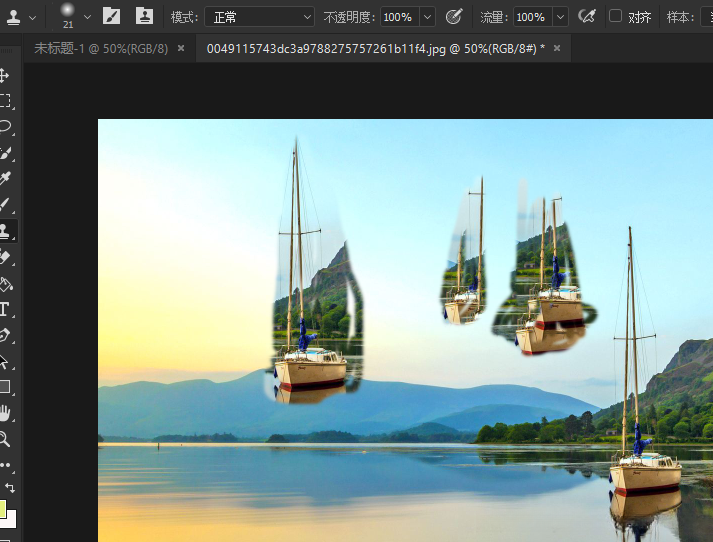Screen dimensions: 713x542
Task: Select the Zoom tool
Action: point(5,439)
